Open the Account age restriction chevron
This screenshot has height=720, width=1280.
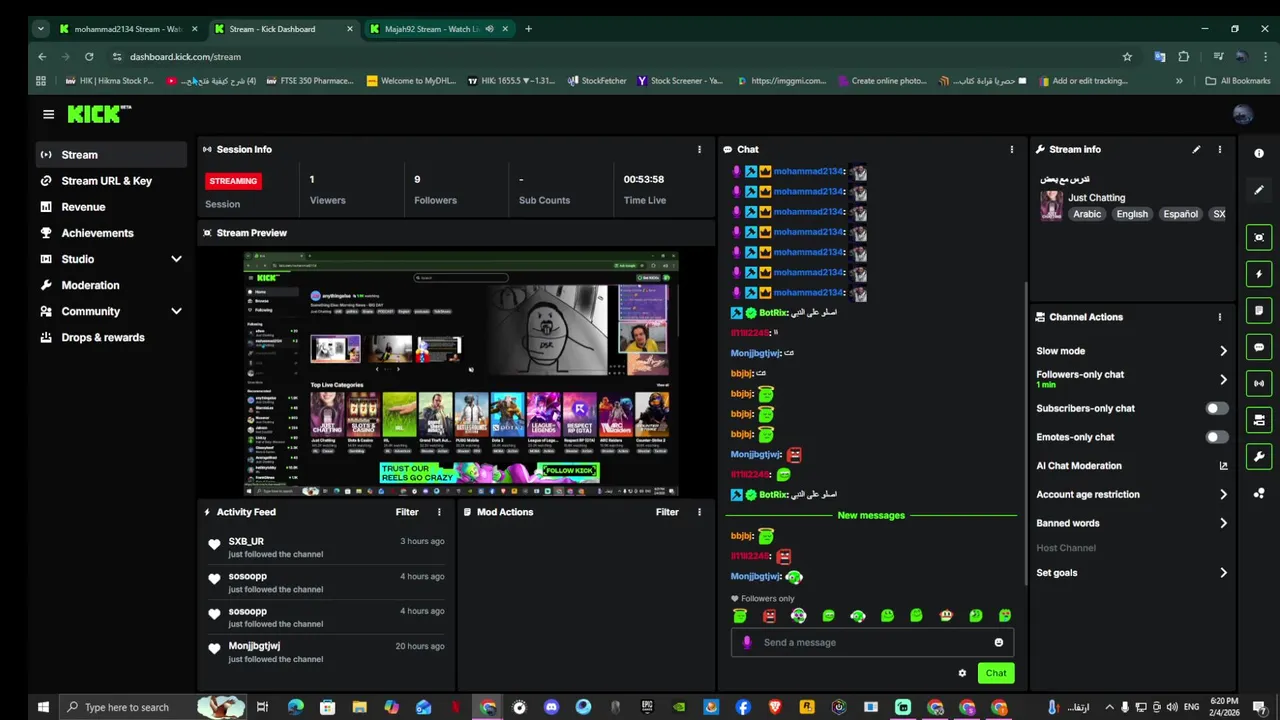tap(1223, 494)
